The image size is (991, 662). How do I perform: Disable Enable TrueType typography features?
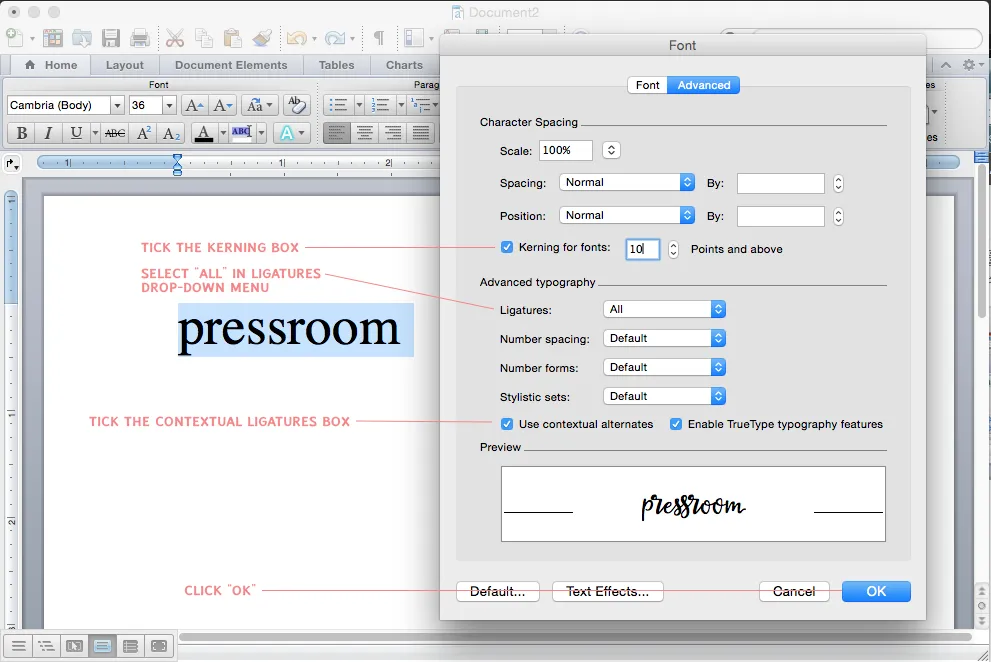[x=676, y=424]
